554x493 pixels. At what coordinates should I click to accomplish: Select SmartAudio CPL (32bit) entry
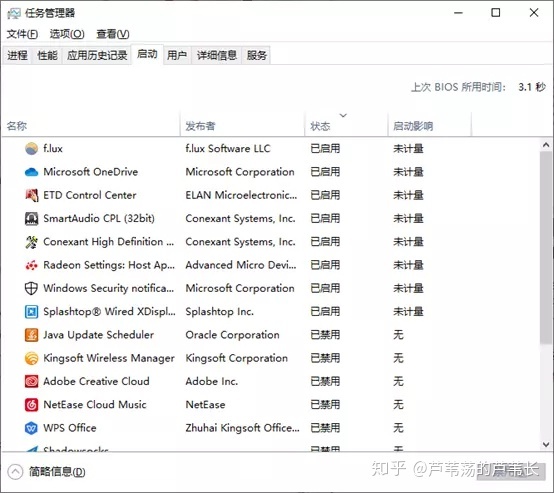(x=99, y=218)
